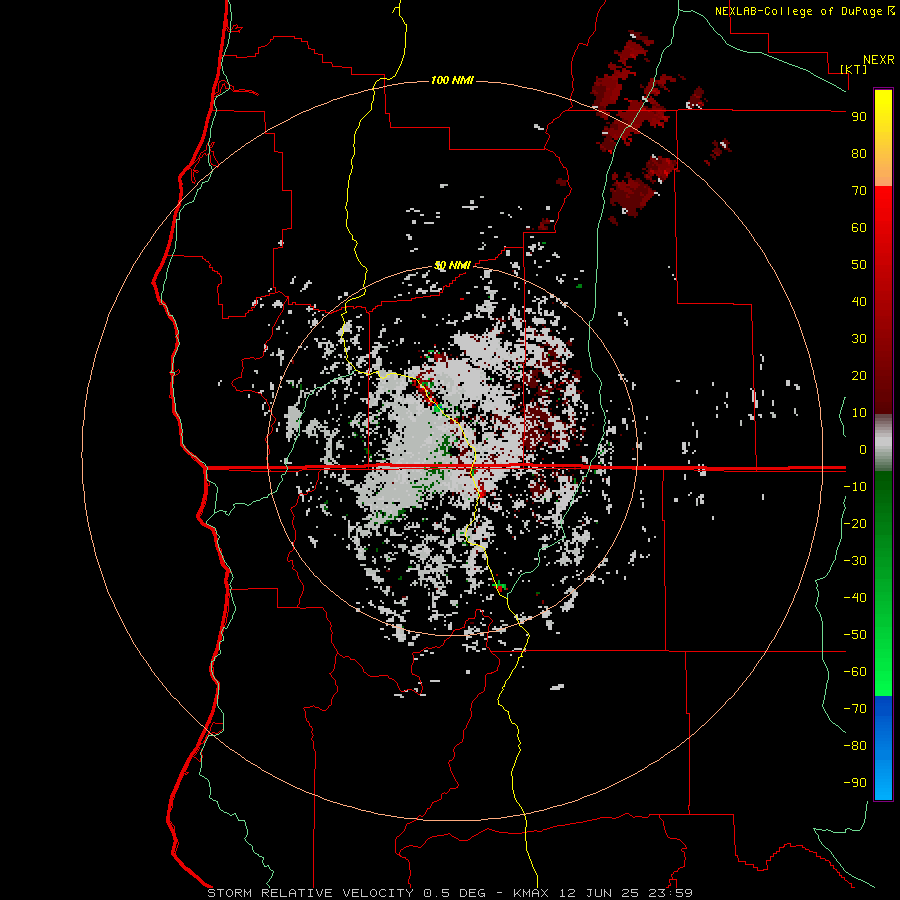Click the [KT] units label

(x=854, y=69)
